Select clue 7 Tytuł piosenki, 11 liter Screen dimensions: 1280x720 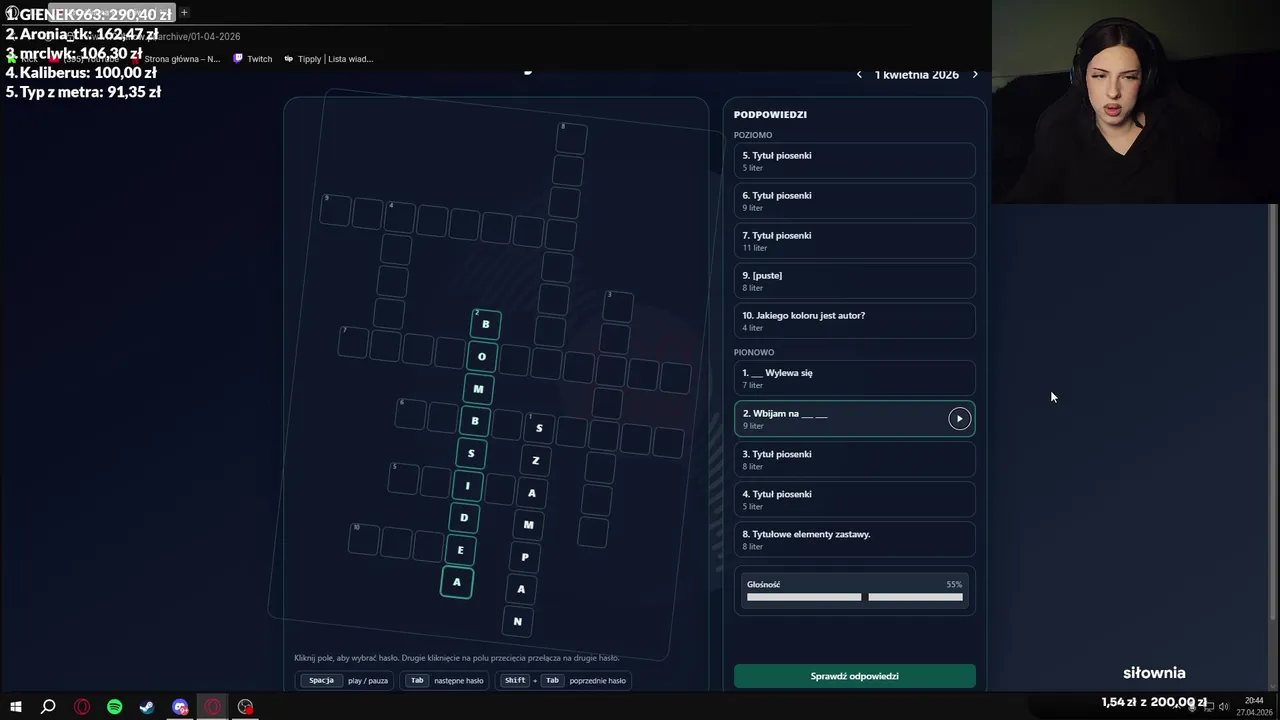(854, 241)
